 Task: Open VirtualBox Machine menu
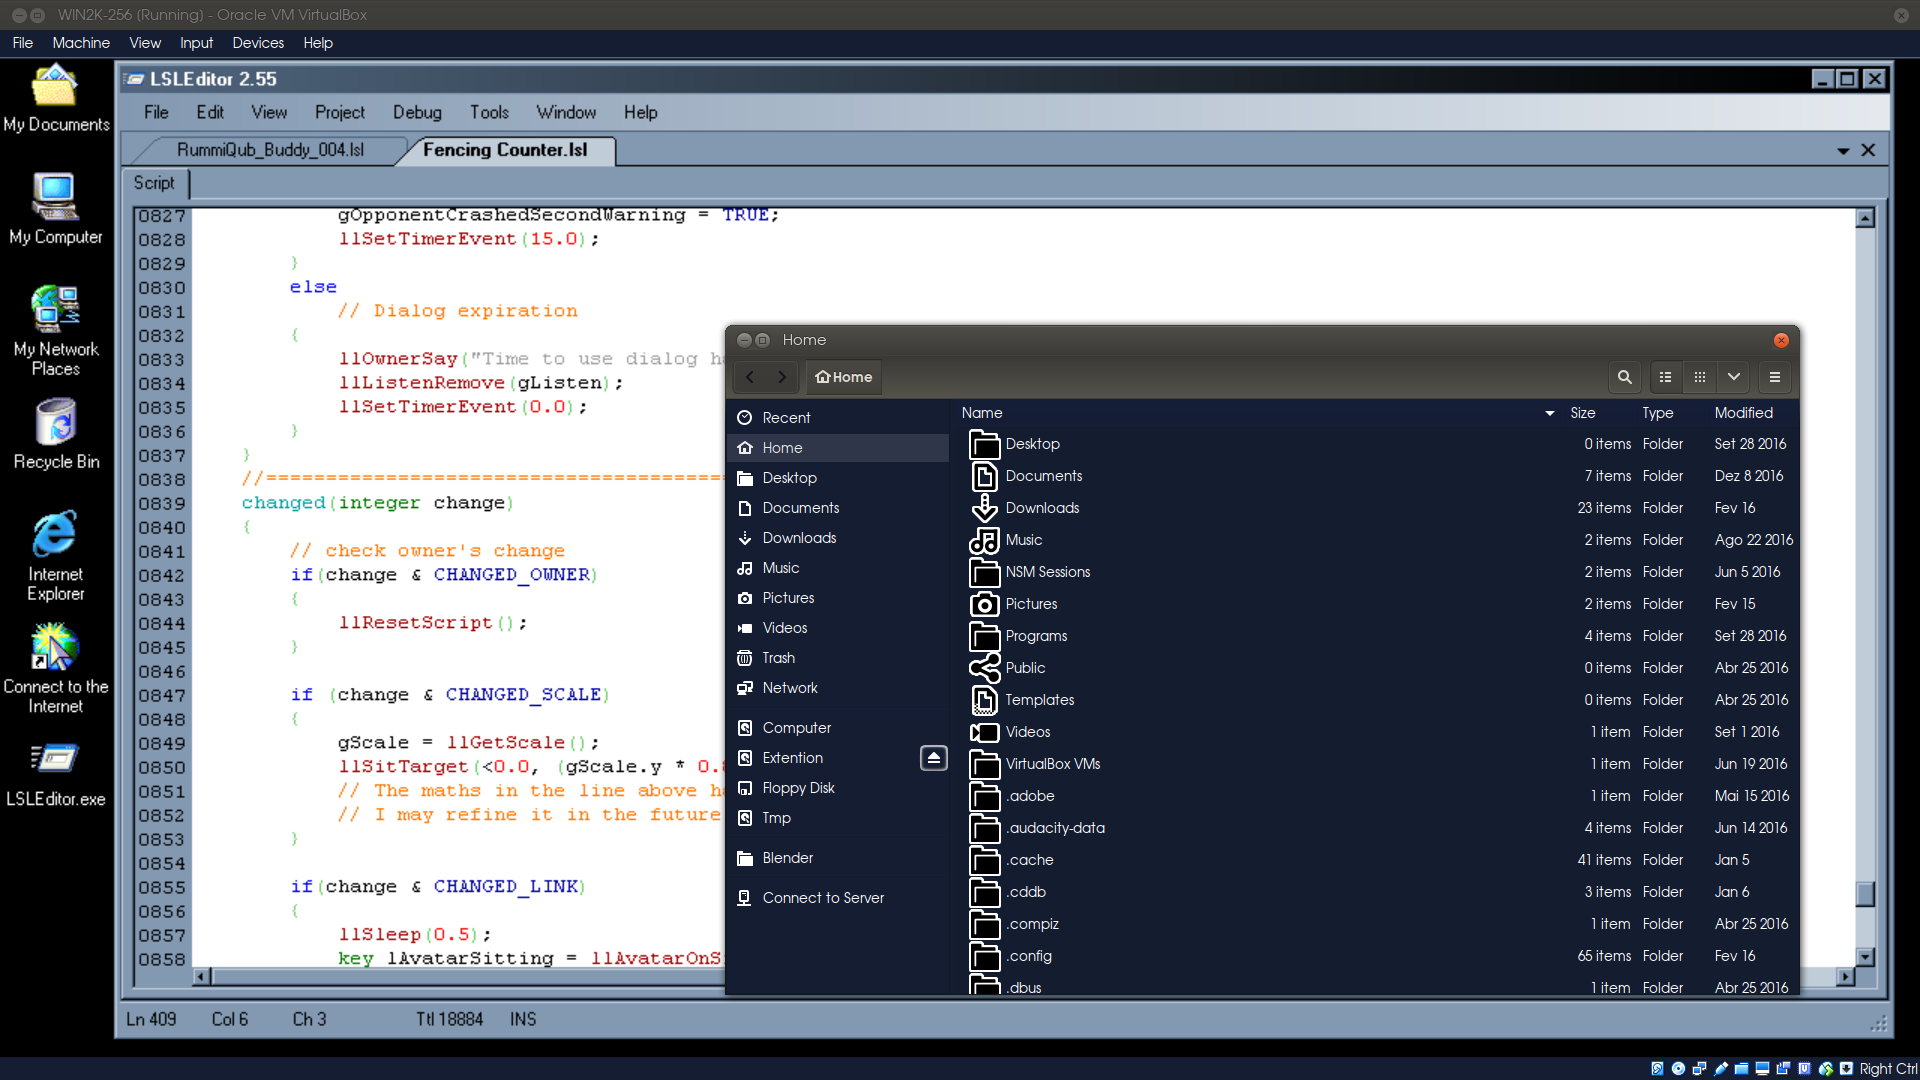click(81, 43)
